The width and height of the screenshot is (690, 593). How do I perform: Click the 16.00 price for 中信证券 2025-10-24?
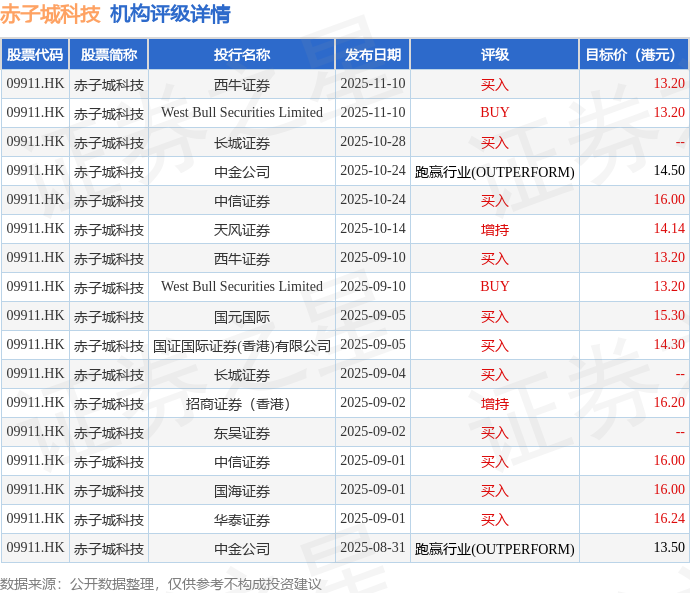(x=669, y=199)
